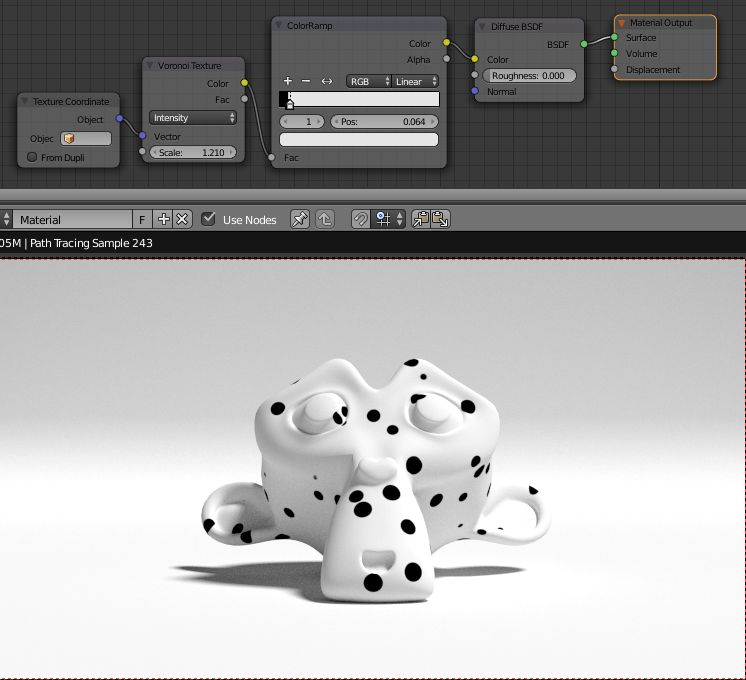Click Diffuse BSDF Normal input socket
The image size is (746, 680).
474,91
